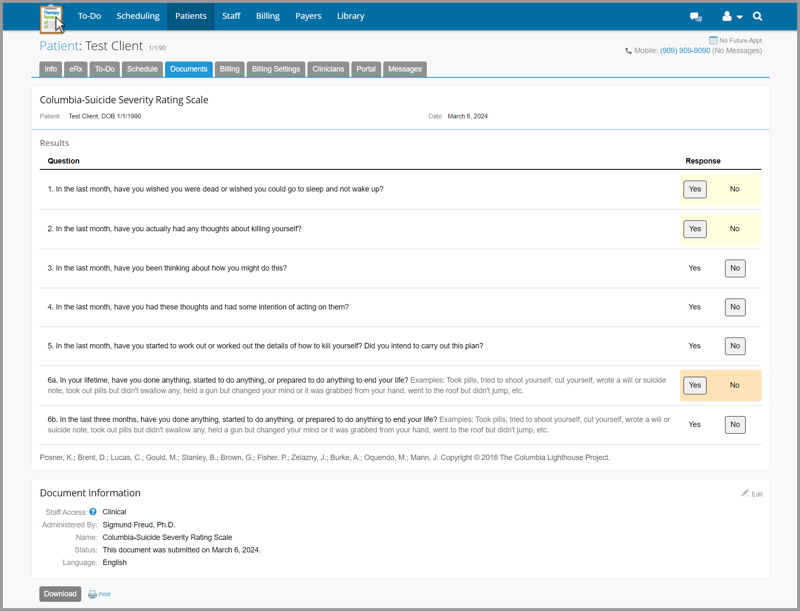The height and width of the screenshot is (611, 800).
Task: Click the mobile phone icon
Action: [629, 50]
